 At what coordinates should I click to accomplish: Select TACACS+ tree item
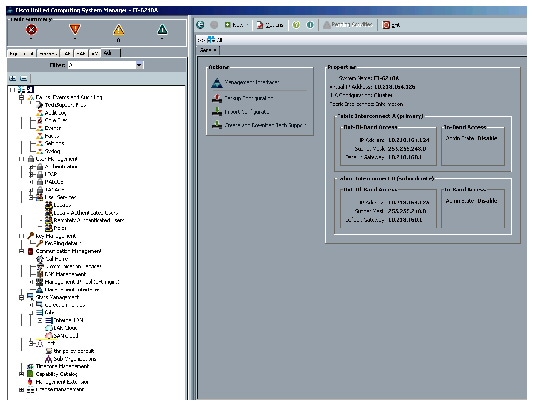coord(55,189)
